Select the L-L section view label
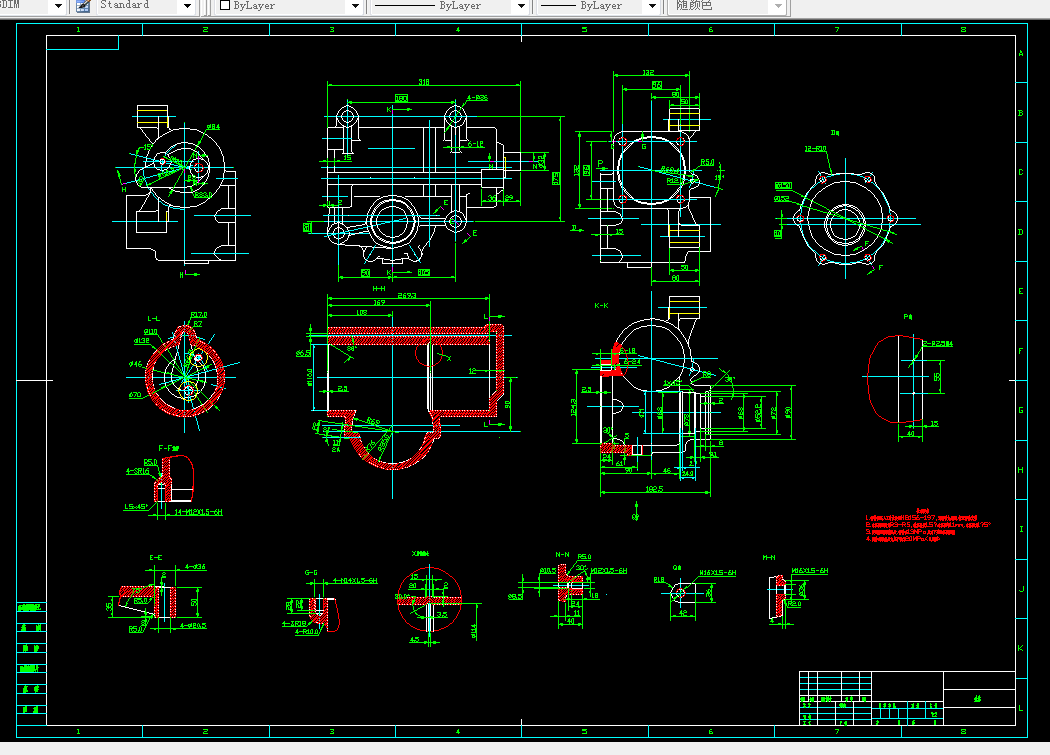Image resolution: width=1050 pixels, height=755 pixels. (x=153, y=319)
